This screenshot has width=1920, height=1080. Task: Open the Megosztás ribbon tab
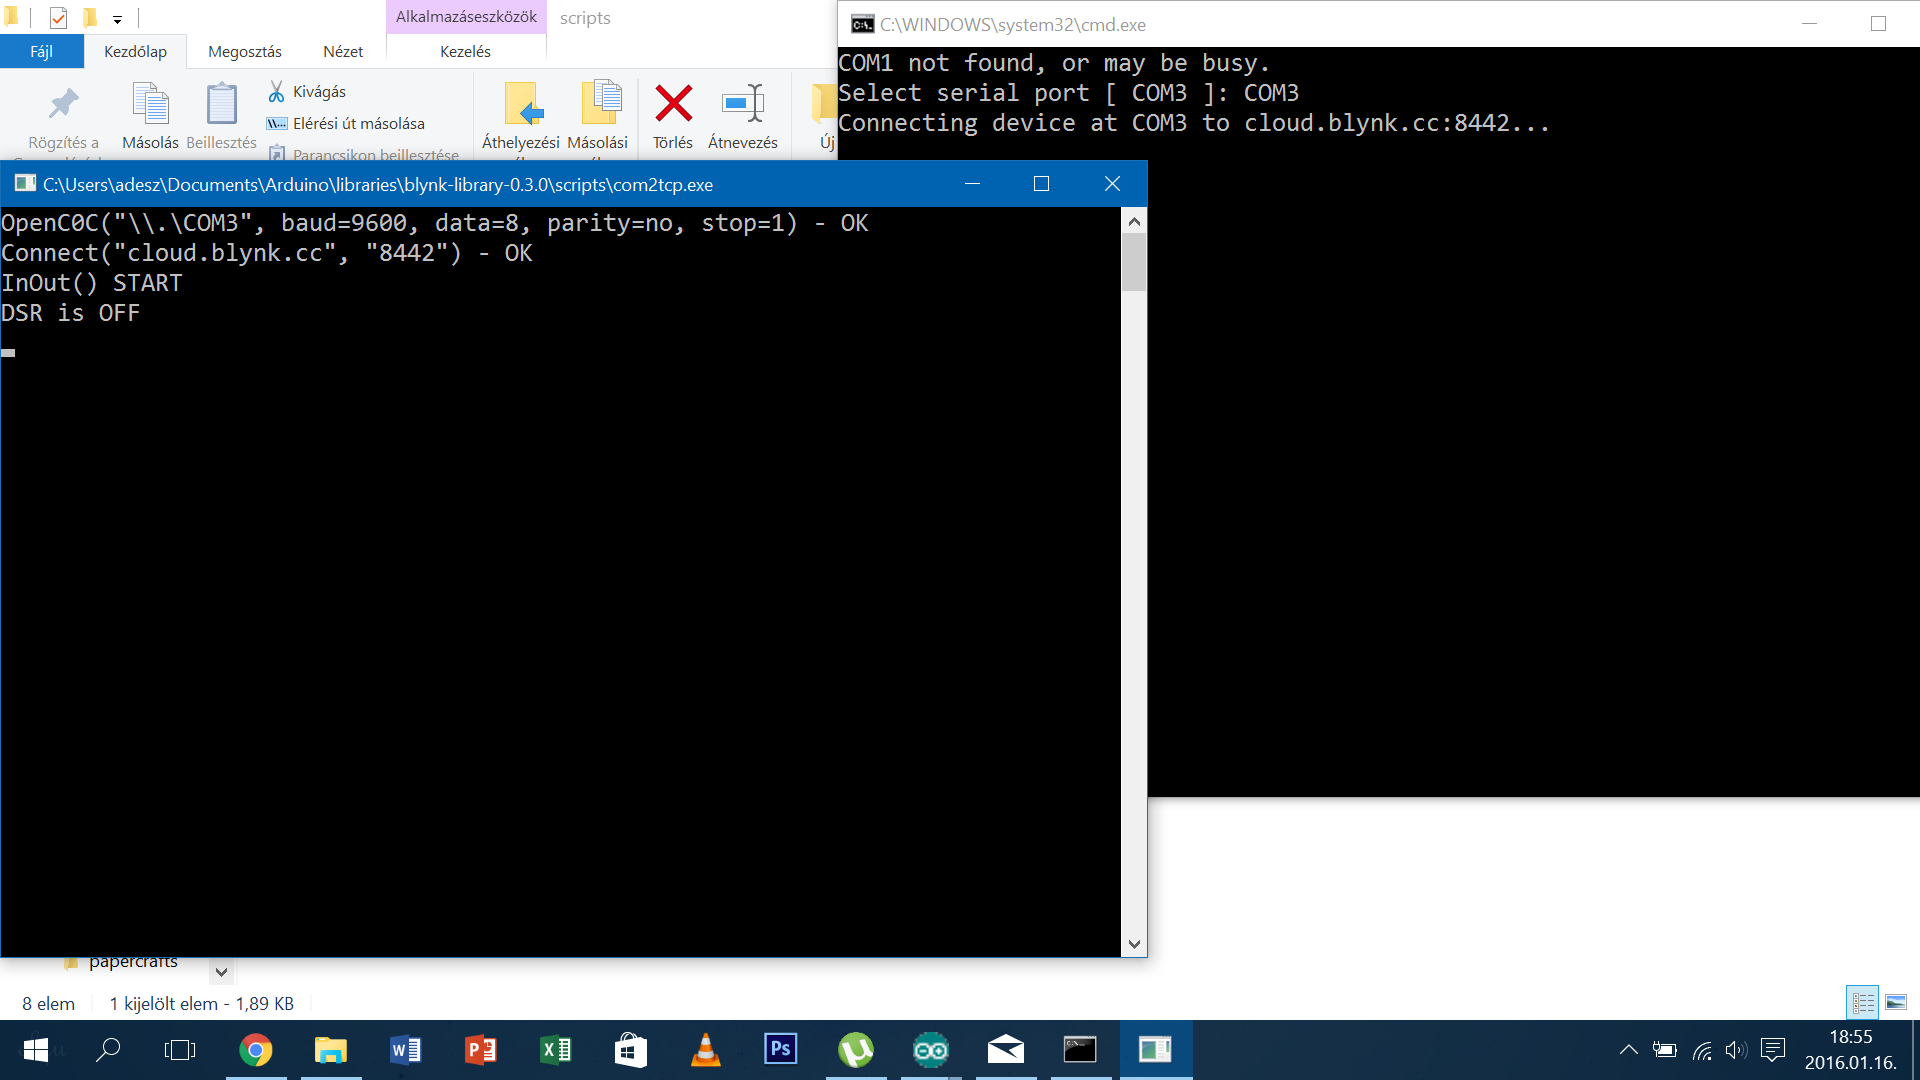[244, 52]
